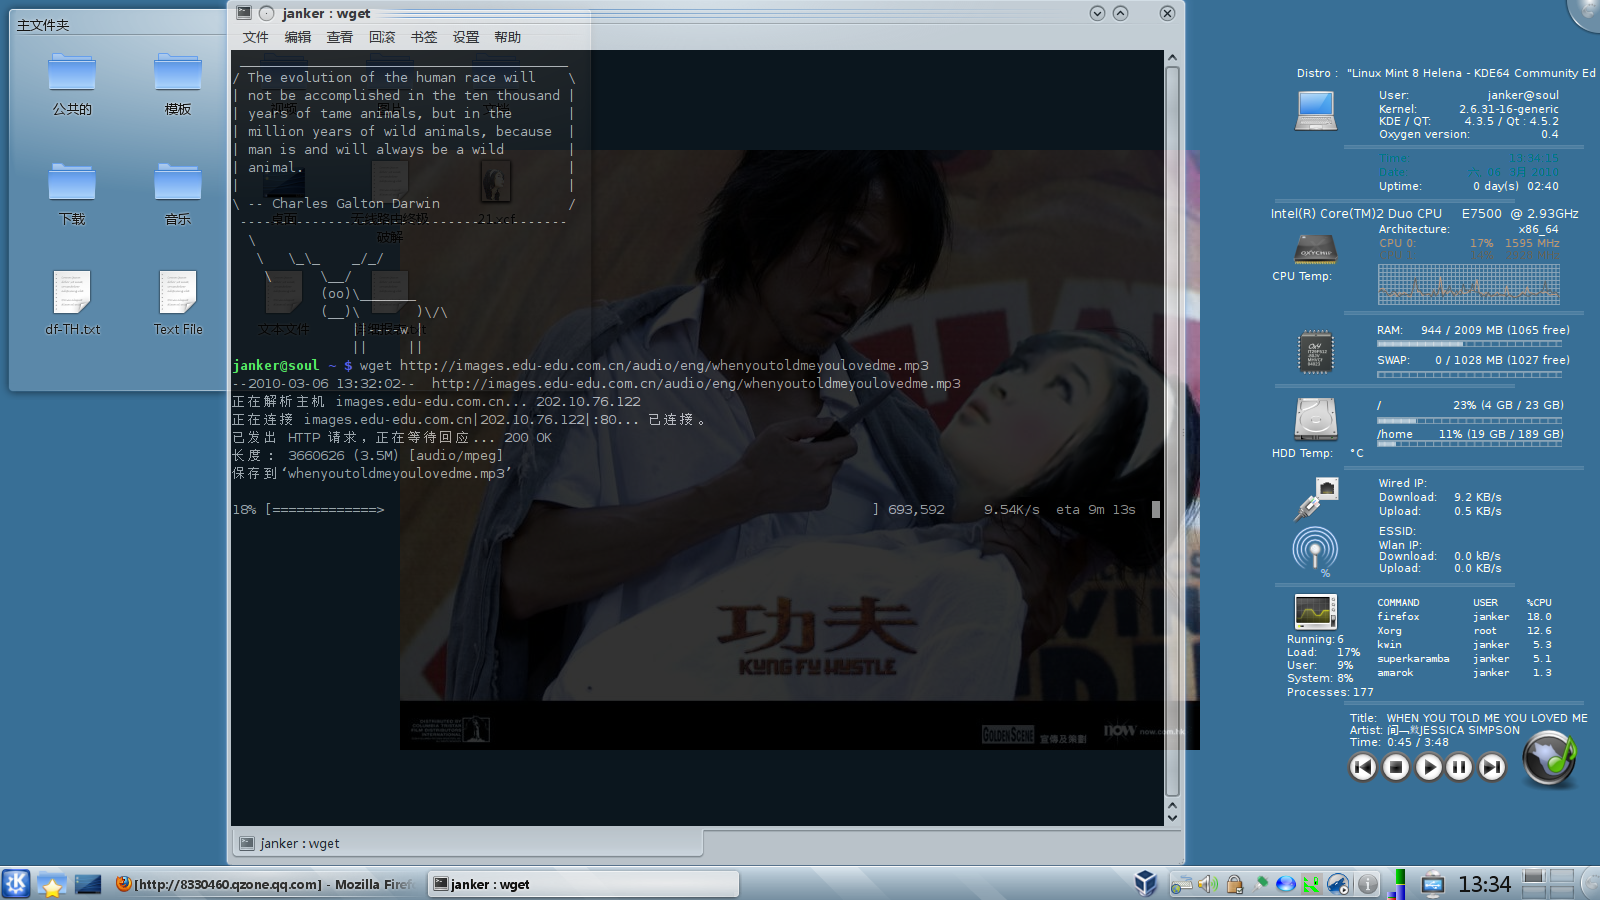Skip to next track in Amarok widget
The width and height of the screenshot is (1600, 900).
click(x=1492, y=767)
